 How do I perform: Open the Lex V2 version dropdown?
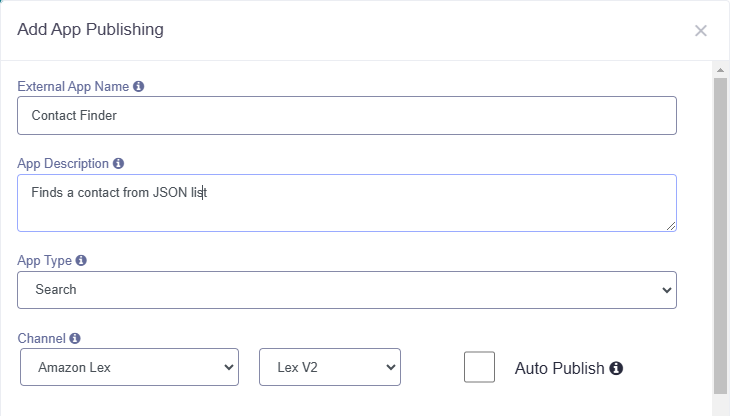click(330, 367)
